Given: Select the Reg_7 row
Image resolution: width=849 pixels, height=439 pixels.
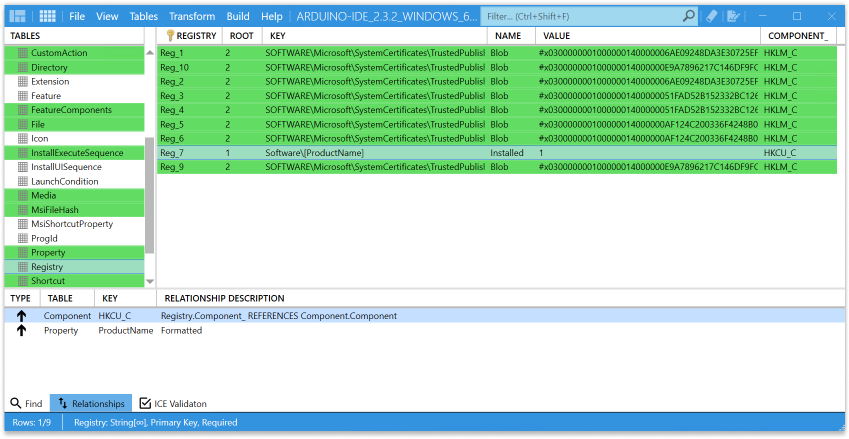Looking at the screenshot, I should [x=497, y=153].
